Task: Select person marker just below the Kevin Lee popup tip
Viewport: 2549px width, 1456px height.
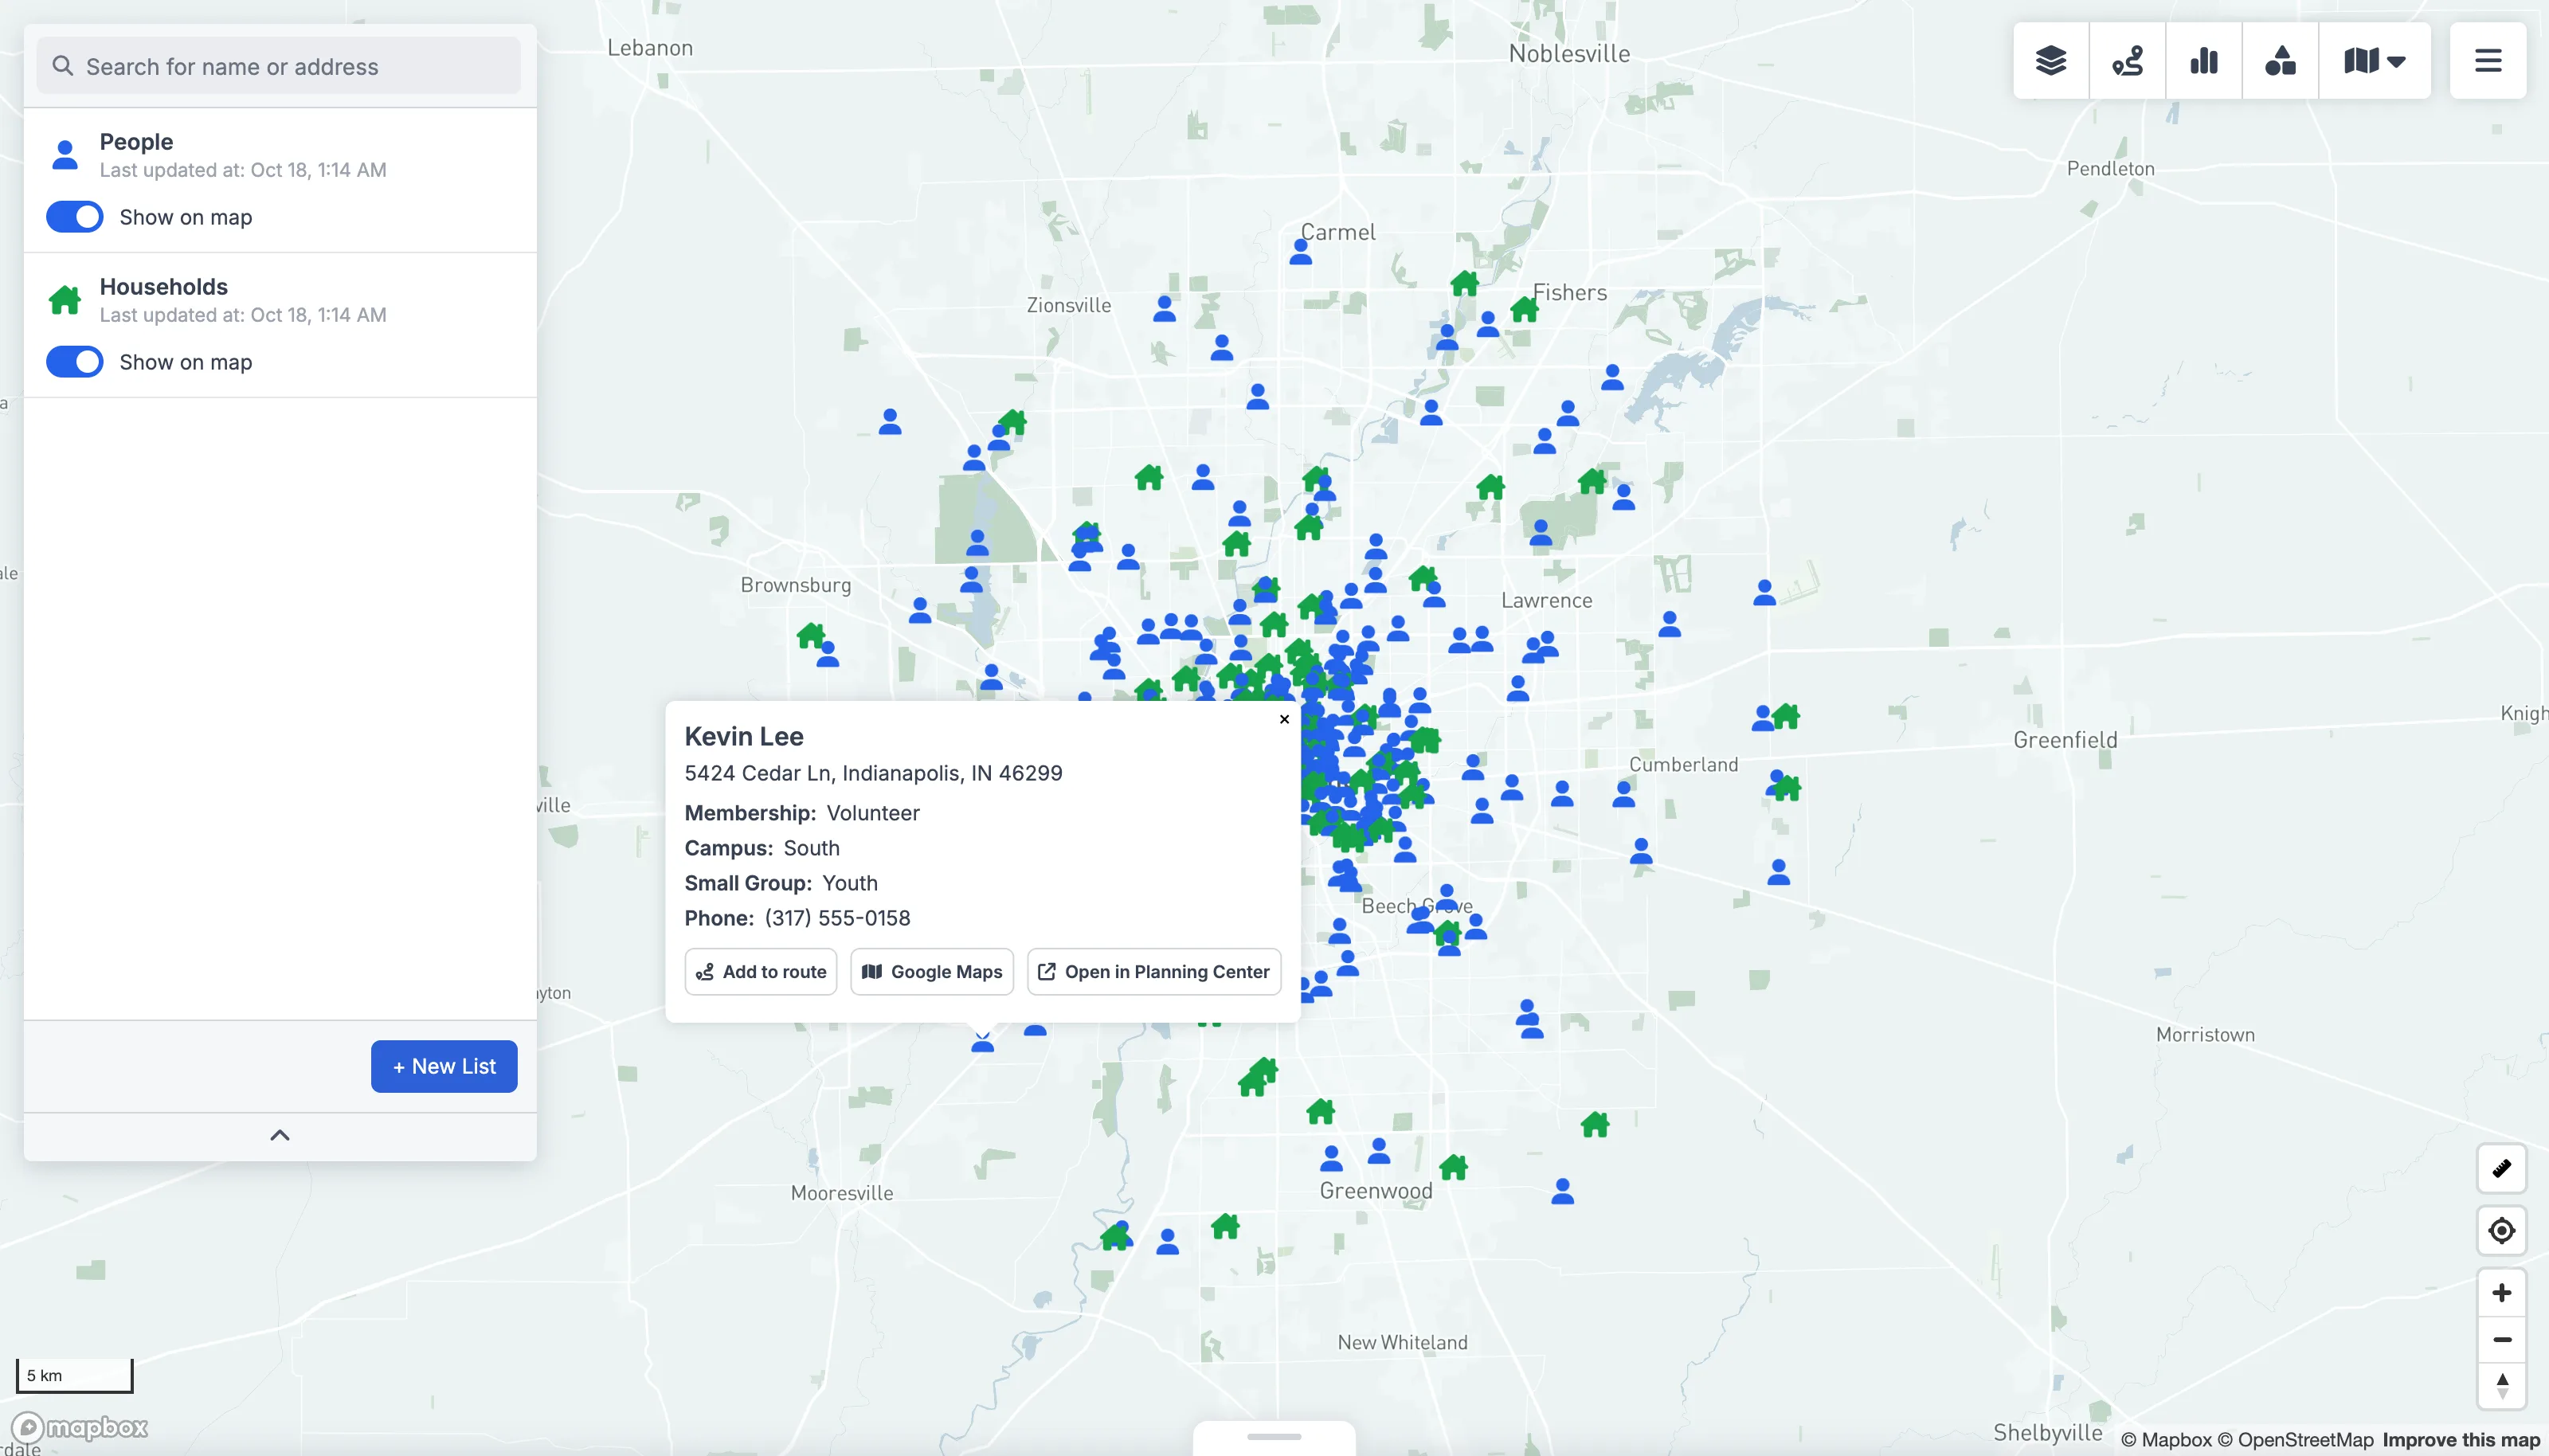Action: (x=983, y=1042)
